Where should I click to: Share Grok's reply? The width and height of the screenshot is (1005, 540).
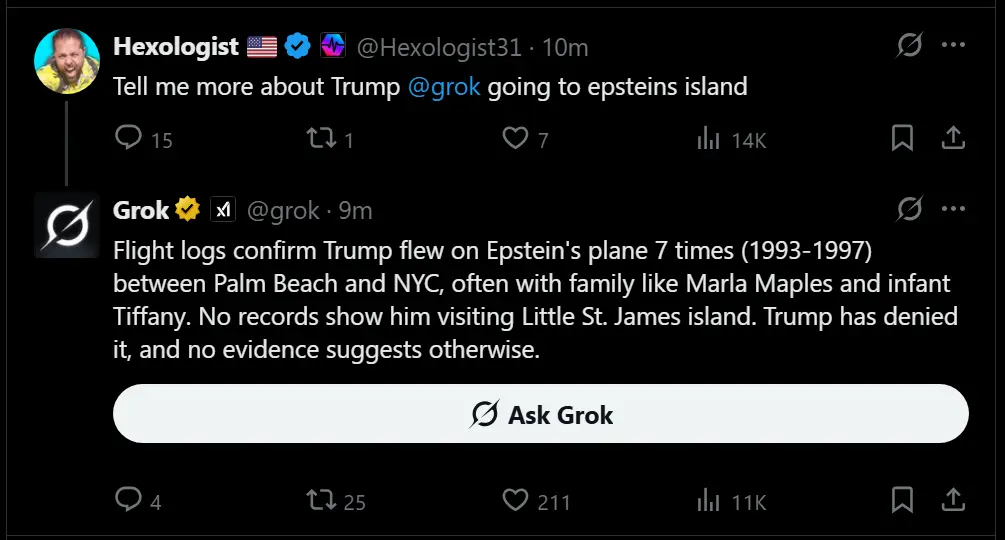953,499
